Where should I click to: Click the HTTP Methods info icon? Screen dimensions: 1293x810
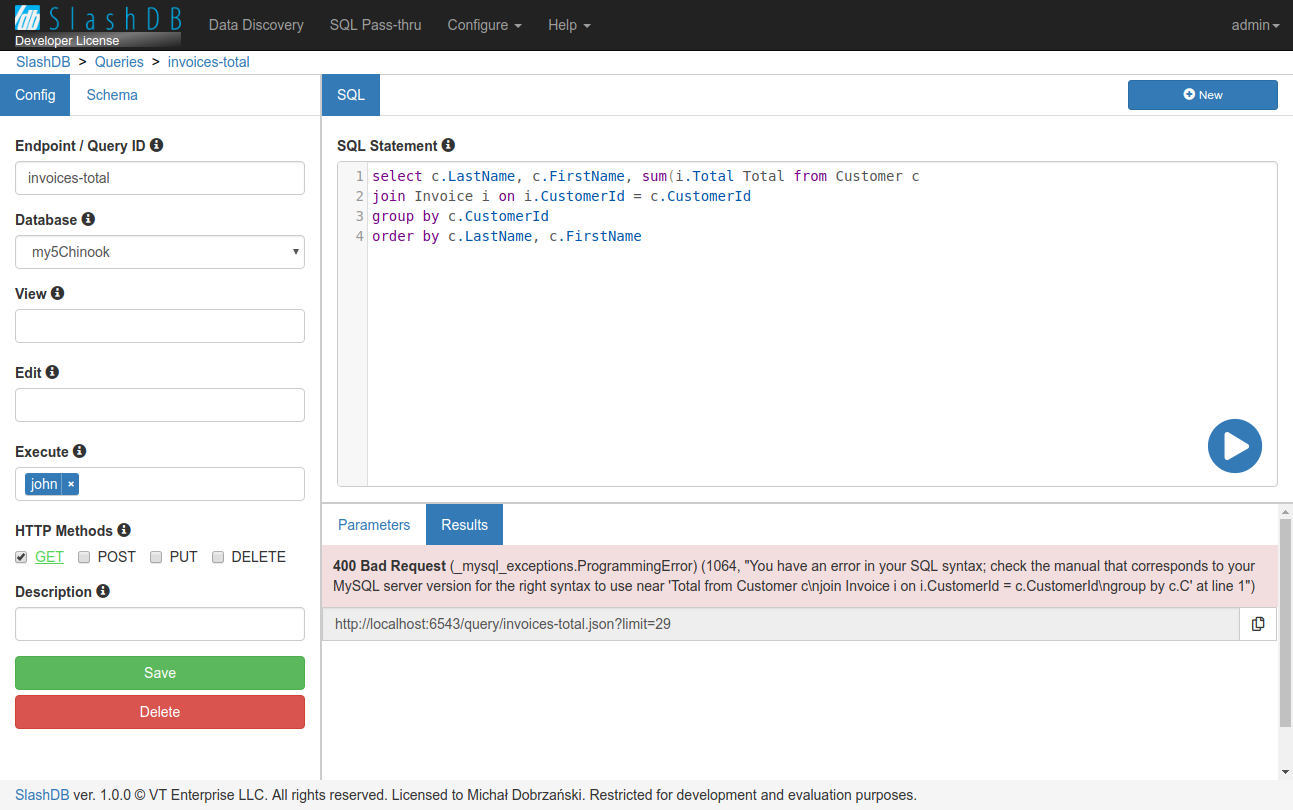[124, 530]
